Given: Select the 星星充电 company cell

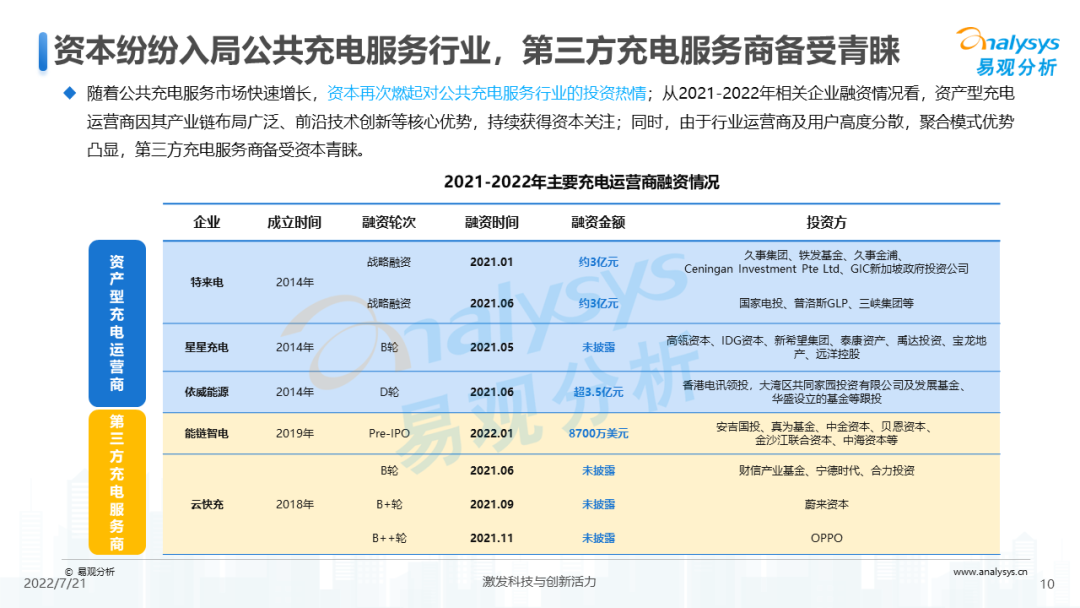Looking at the screenshot, I should point(207,347).
